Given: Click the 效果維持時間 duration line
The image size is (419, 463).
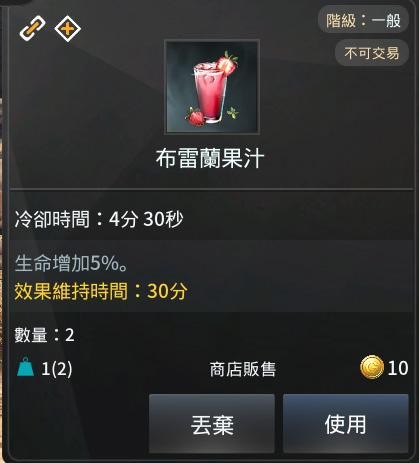Looking at the screenshot, I should tap(101, 291).
